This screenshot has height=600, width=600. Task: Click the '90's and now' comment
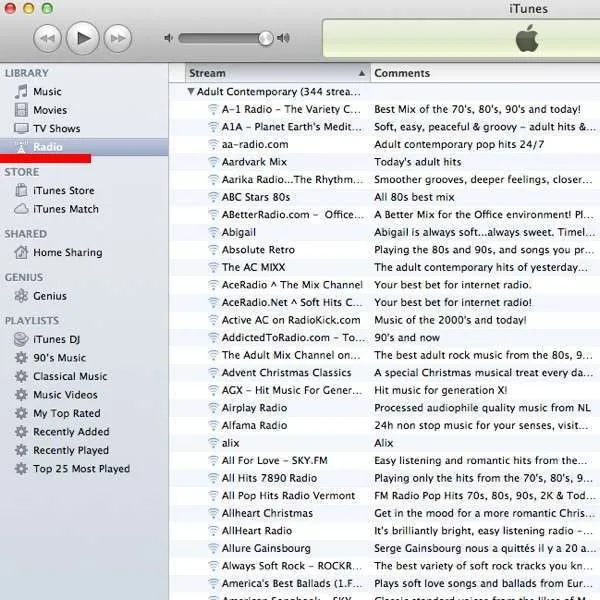point(407,338)
